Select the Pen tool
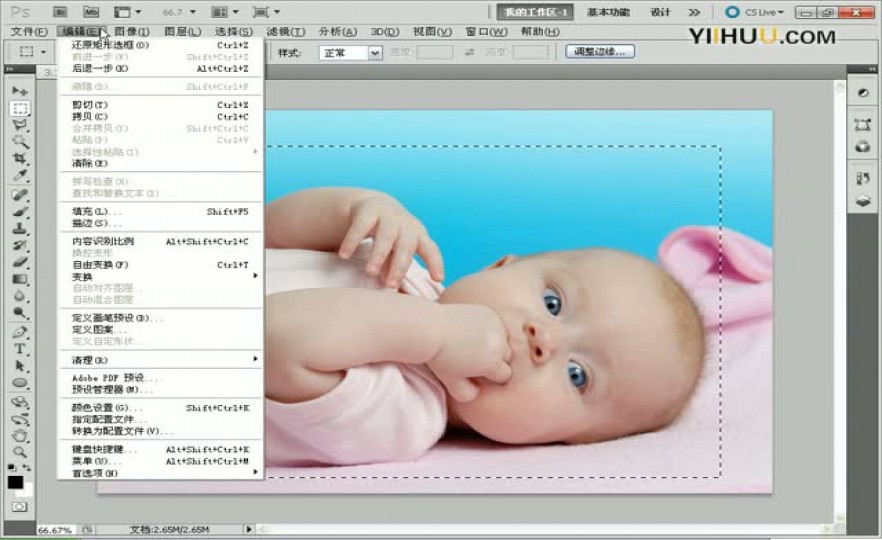The height and width of the screenshot is (540, 882). [x=20, y=332]
